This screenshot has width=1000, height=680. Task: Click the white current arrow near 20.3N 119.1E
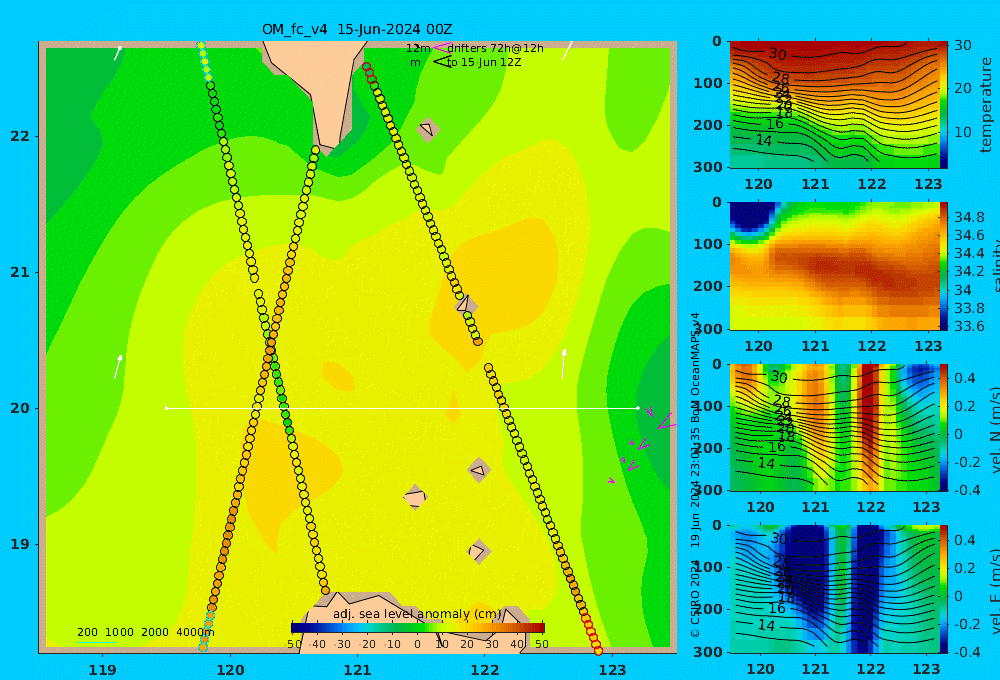click(118, 367)
